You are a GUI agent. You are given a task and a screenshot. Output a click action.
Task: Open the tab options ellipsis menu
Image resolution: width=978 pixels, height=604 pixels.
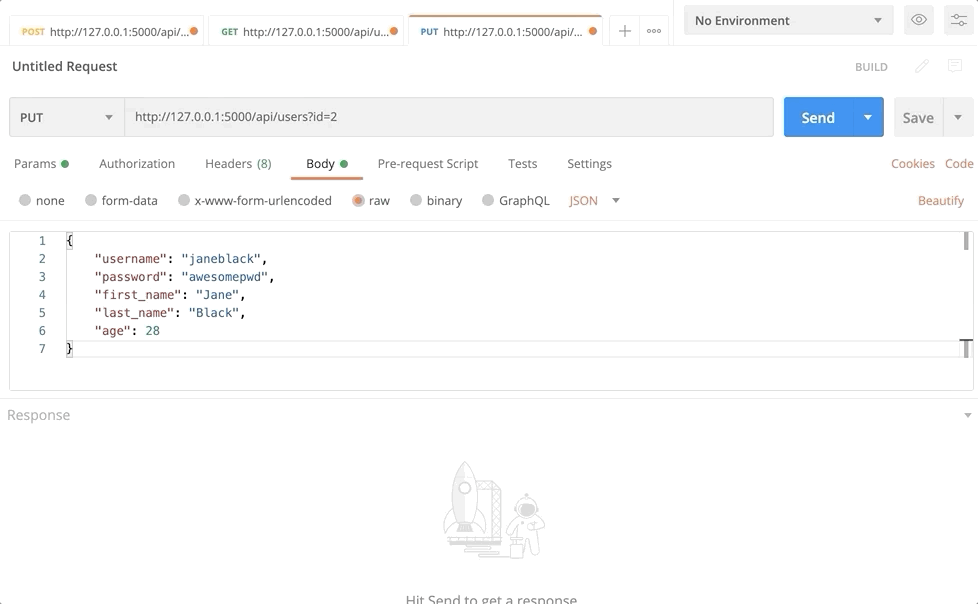click(654, 31)
